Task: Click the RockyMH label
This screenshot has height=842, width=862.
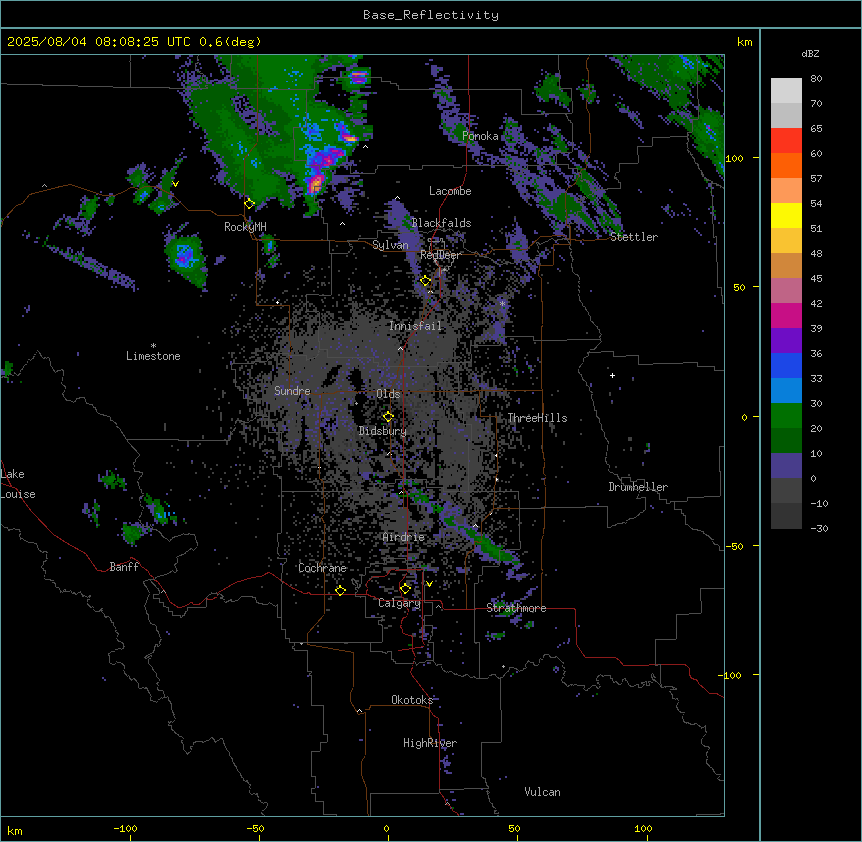Action: click(x=245, y=227)
